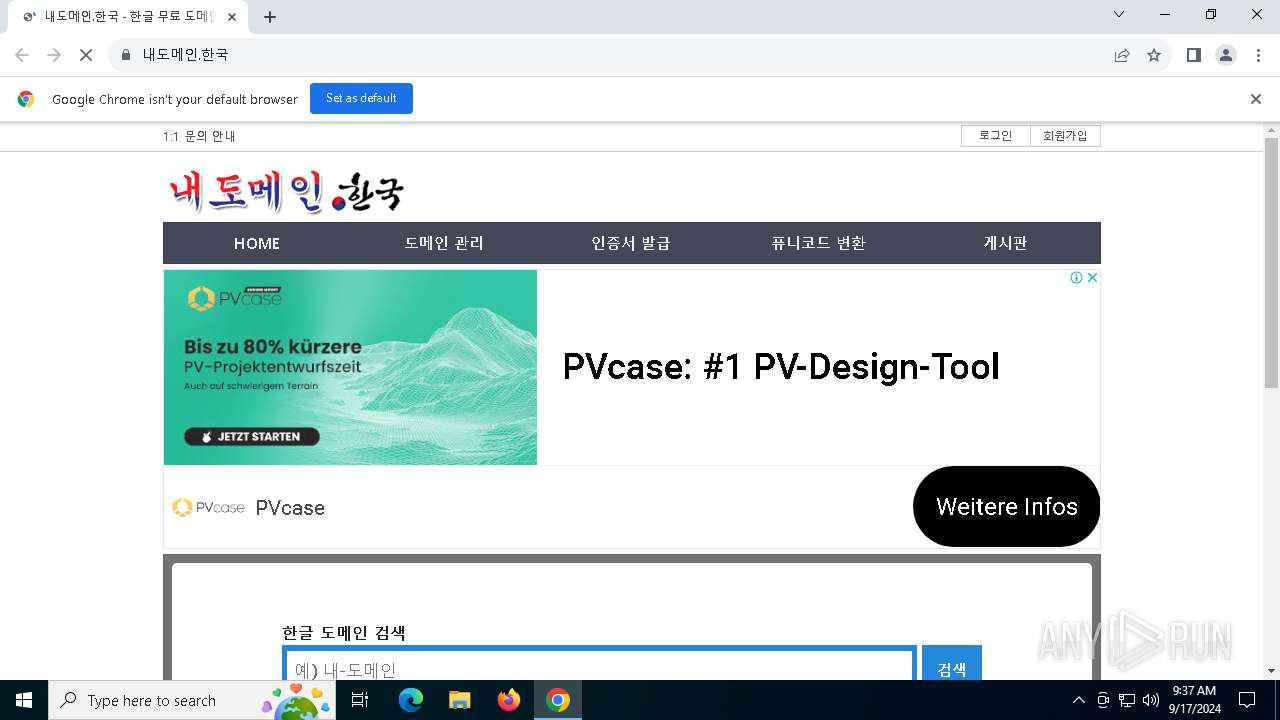
Task: Open PVcase: #1 PV-Design-Tool ad headline
Action: [x=781, y=367]
